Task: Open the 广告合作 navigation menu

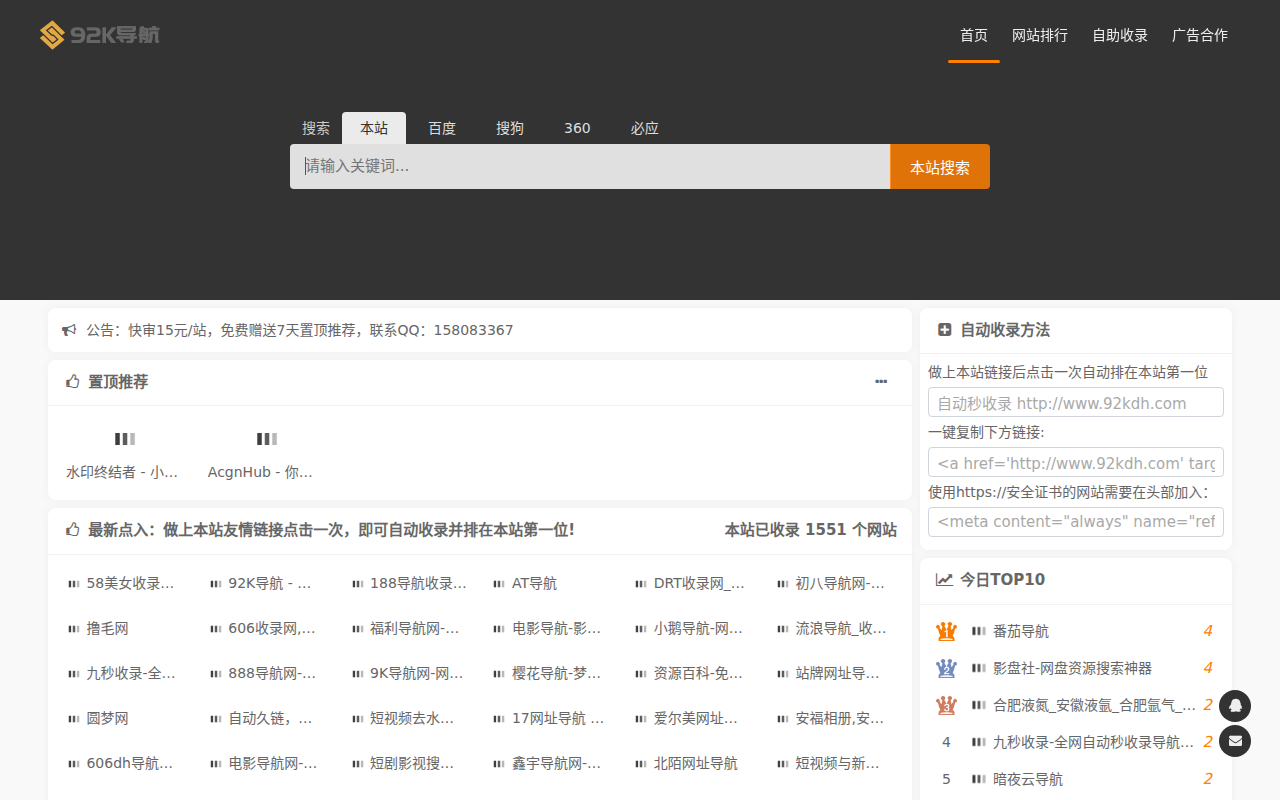Action: click(1199, 35)
